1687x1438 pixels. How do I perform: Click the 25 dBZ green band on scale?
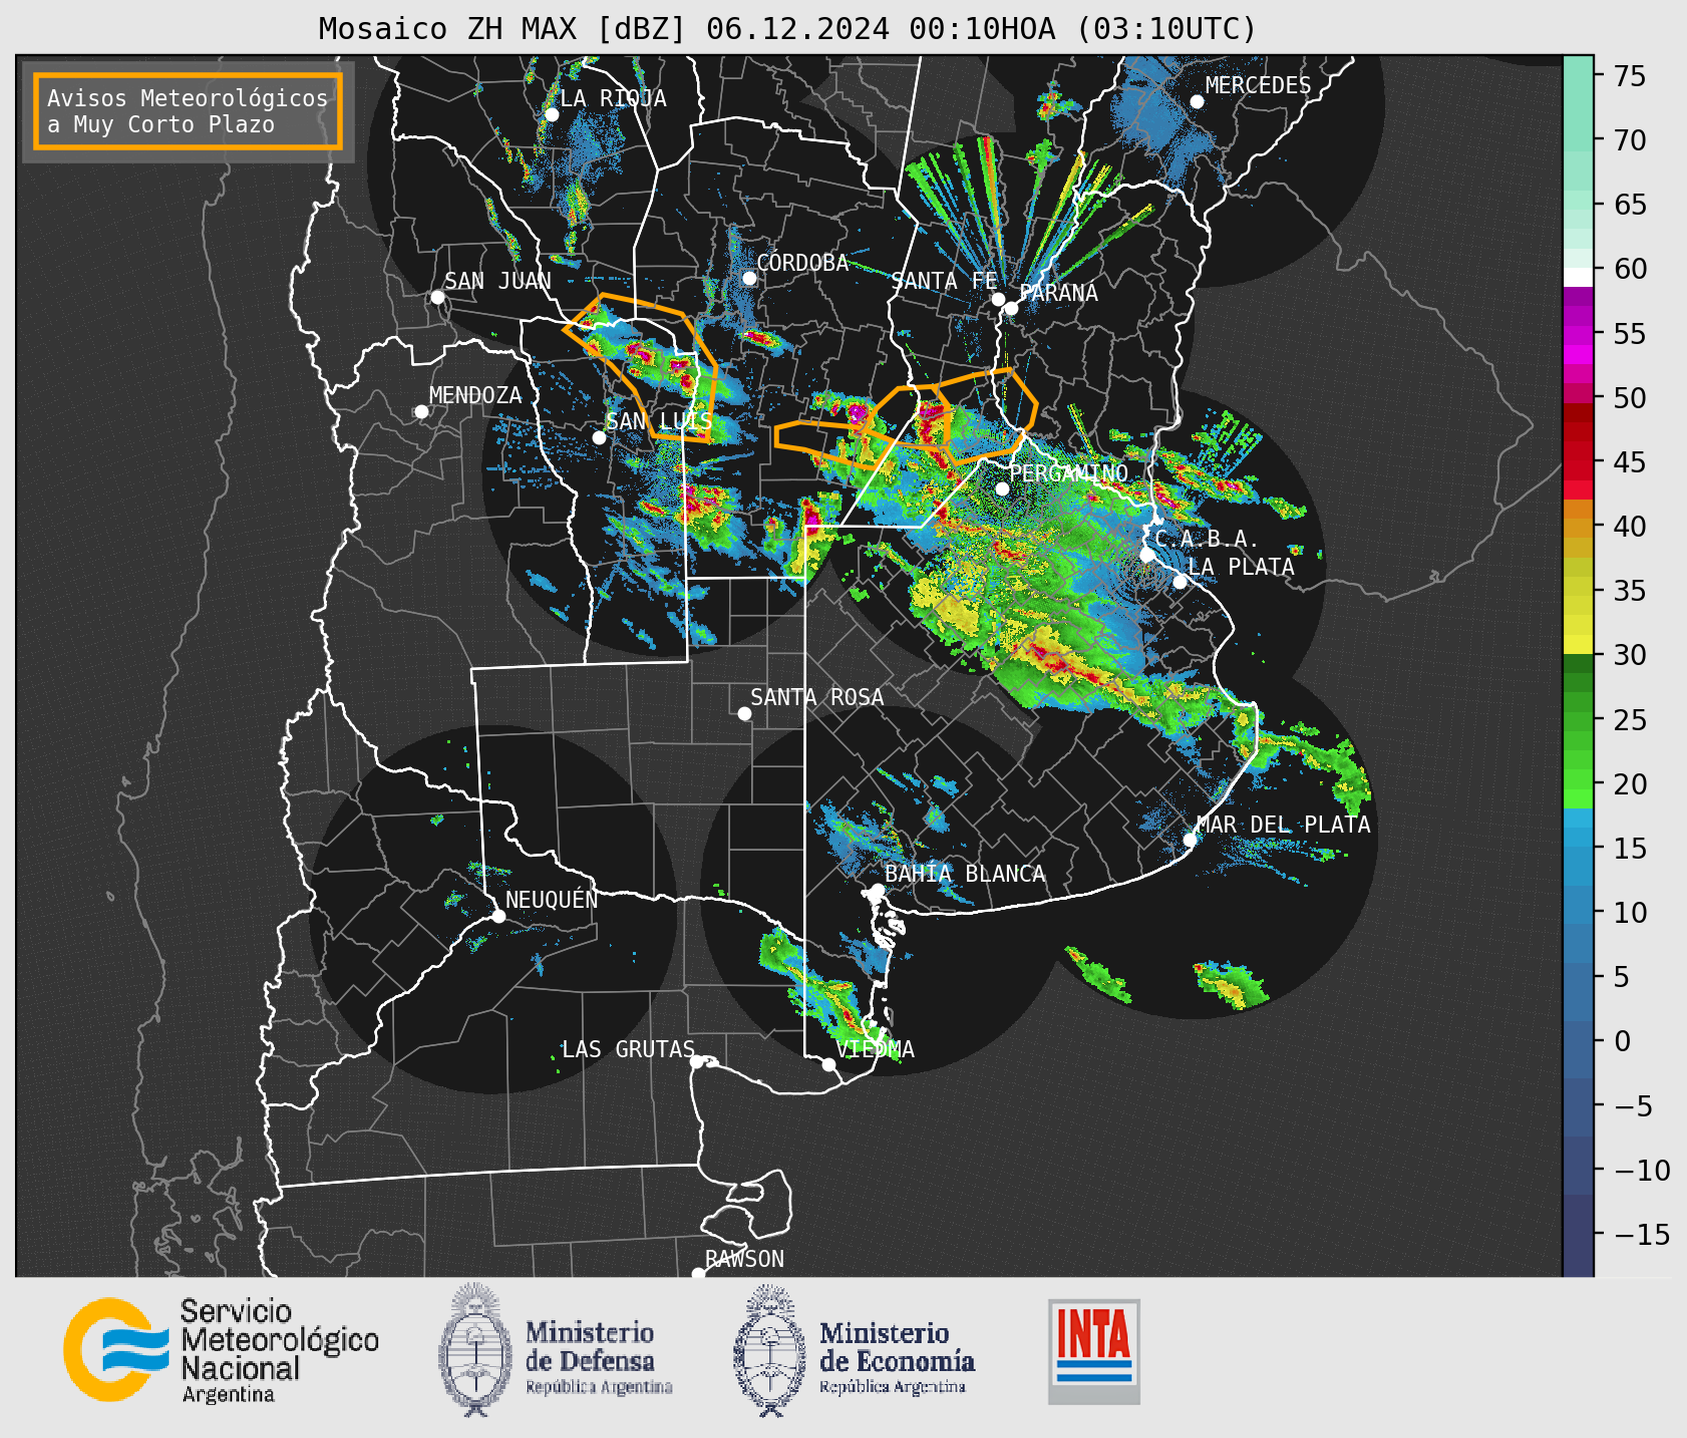[1578, 720]
